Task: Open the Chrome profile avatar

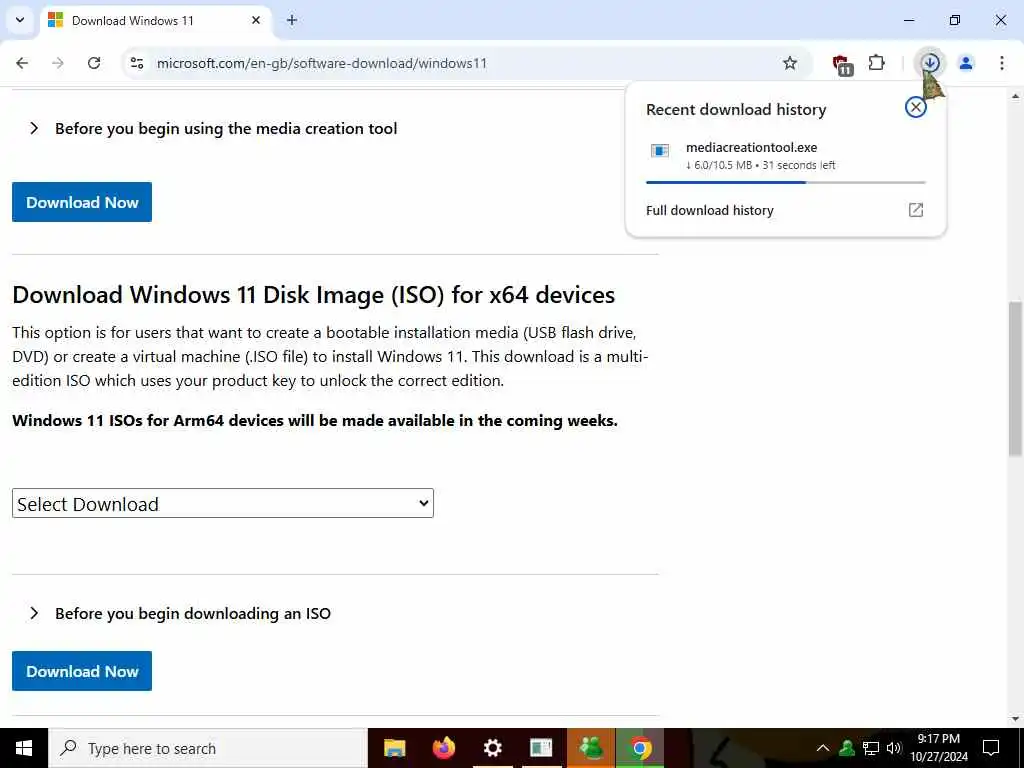Action: pos(966,63)
